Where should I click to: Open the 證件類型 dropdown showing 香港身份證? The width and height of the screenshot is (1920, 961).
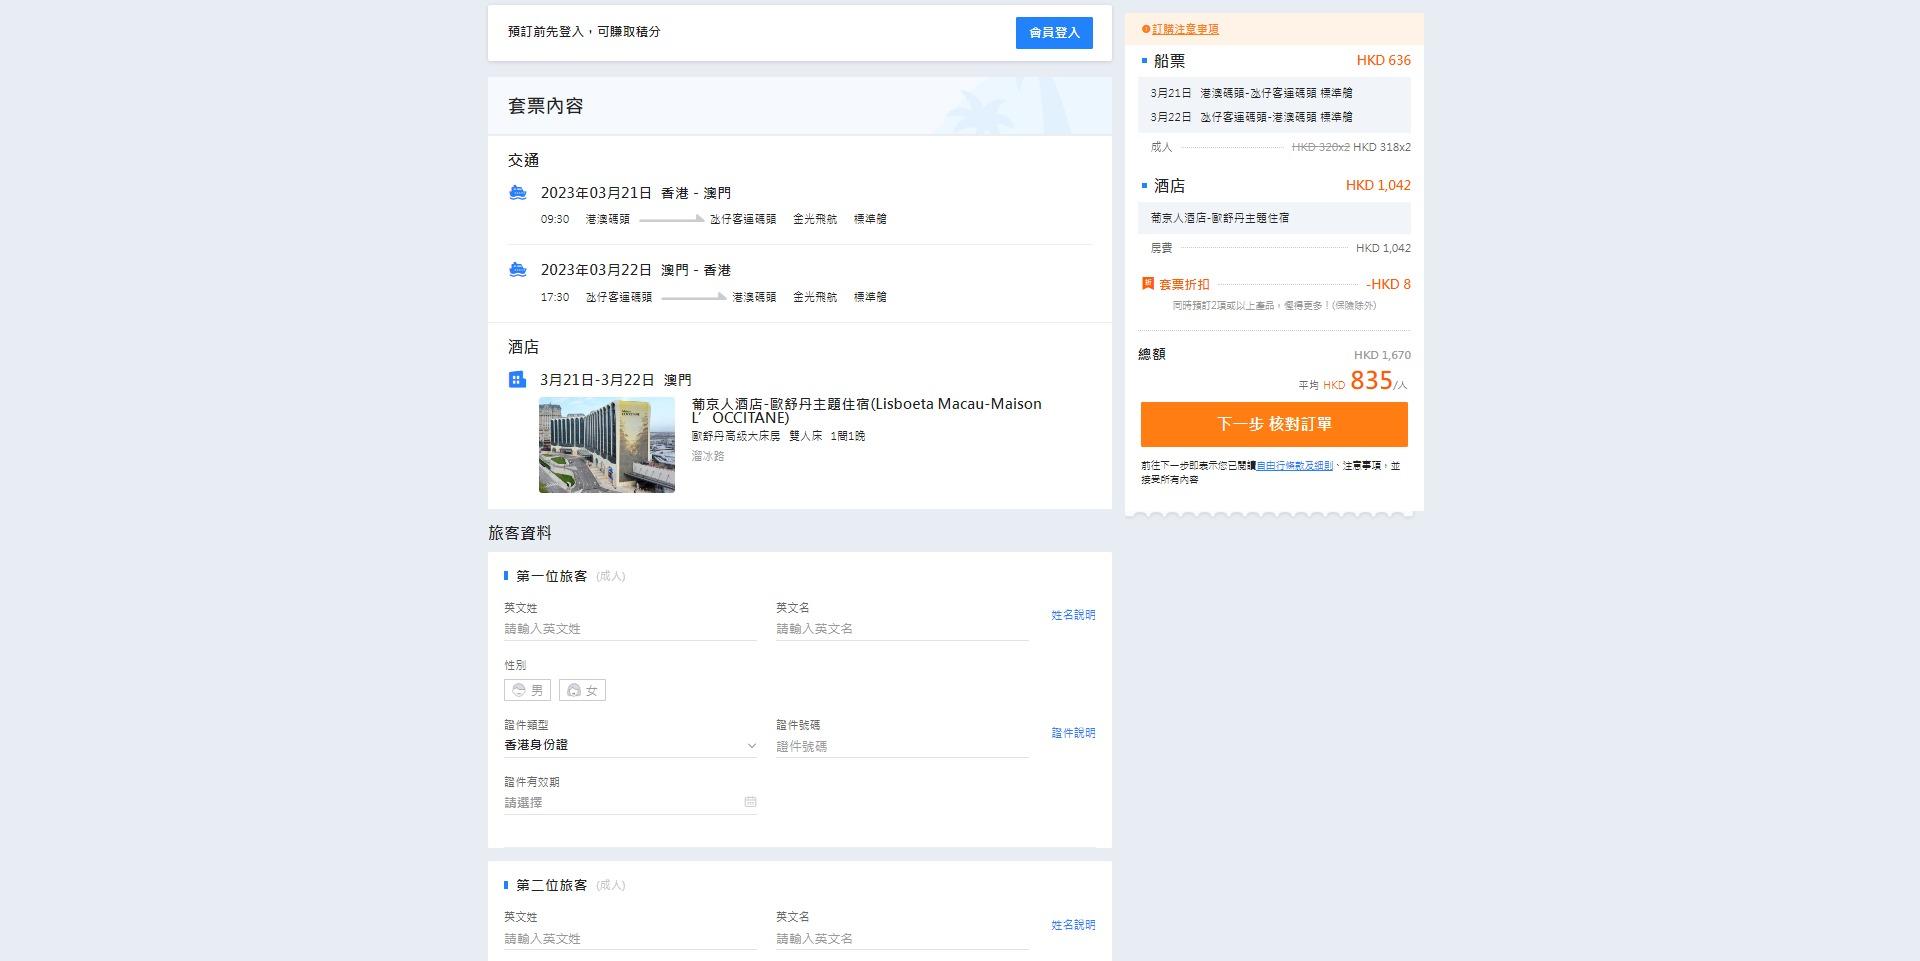[630, 745]
